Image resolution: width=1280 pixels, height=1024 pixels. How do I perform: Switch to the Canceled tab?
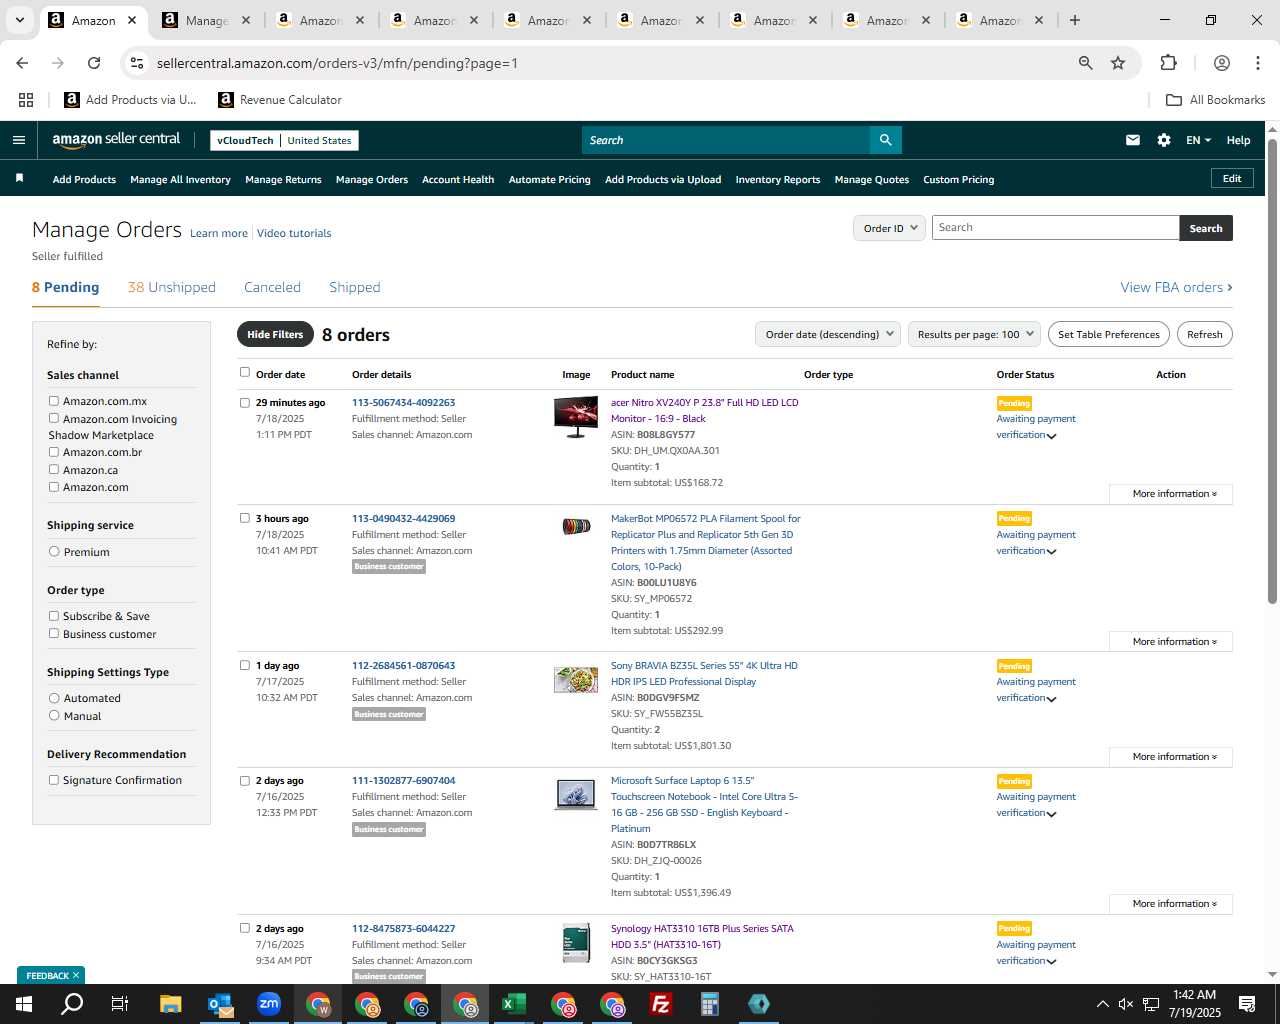(x=272, y=287)
